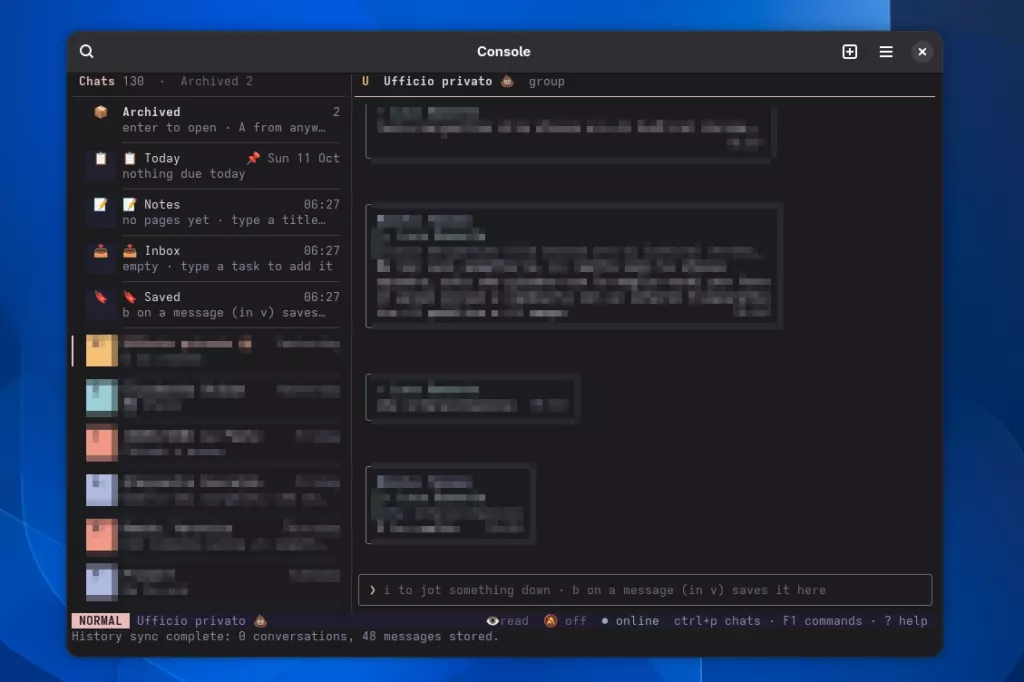1024x682 pixels.
Task: Click the online status indicator
Action: (630, 621)
